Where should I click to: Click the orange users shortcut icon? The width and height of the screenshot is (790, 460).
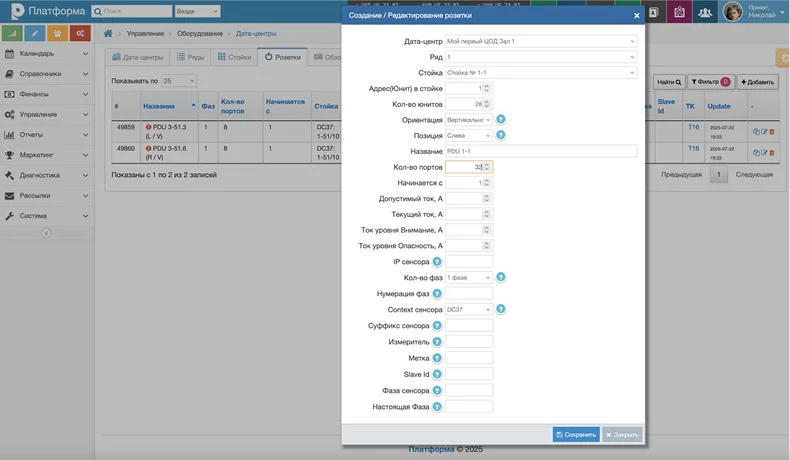57,33
